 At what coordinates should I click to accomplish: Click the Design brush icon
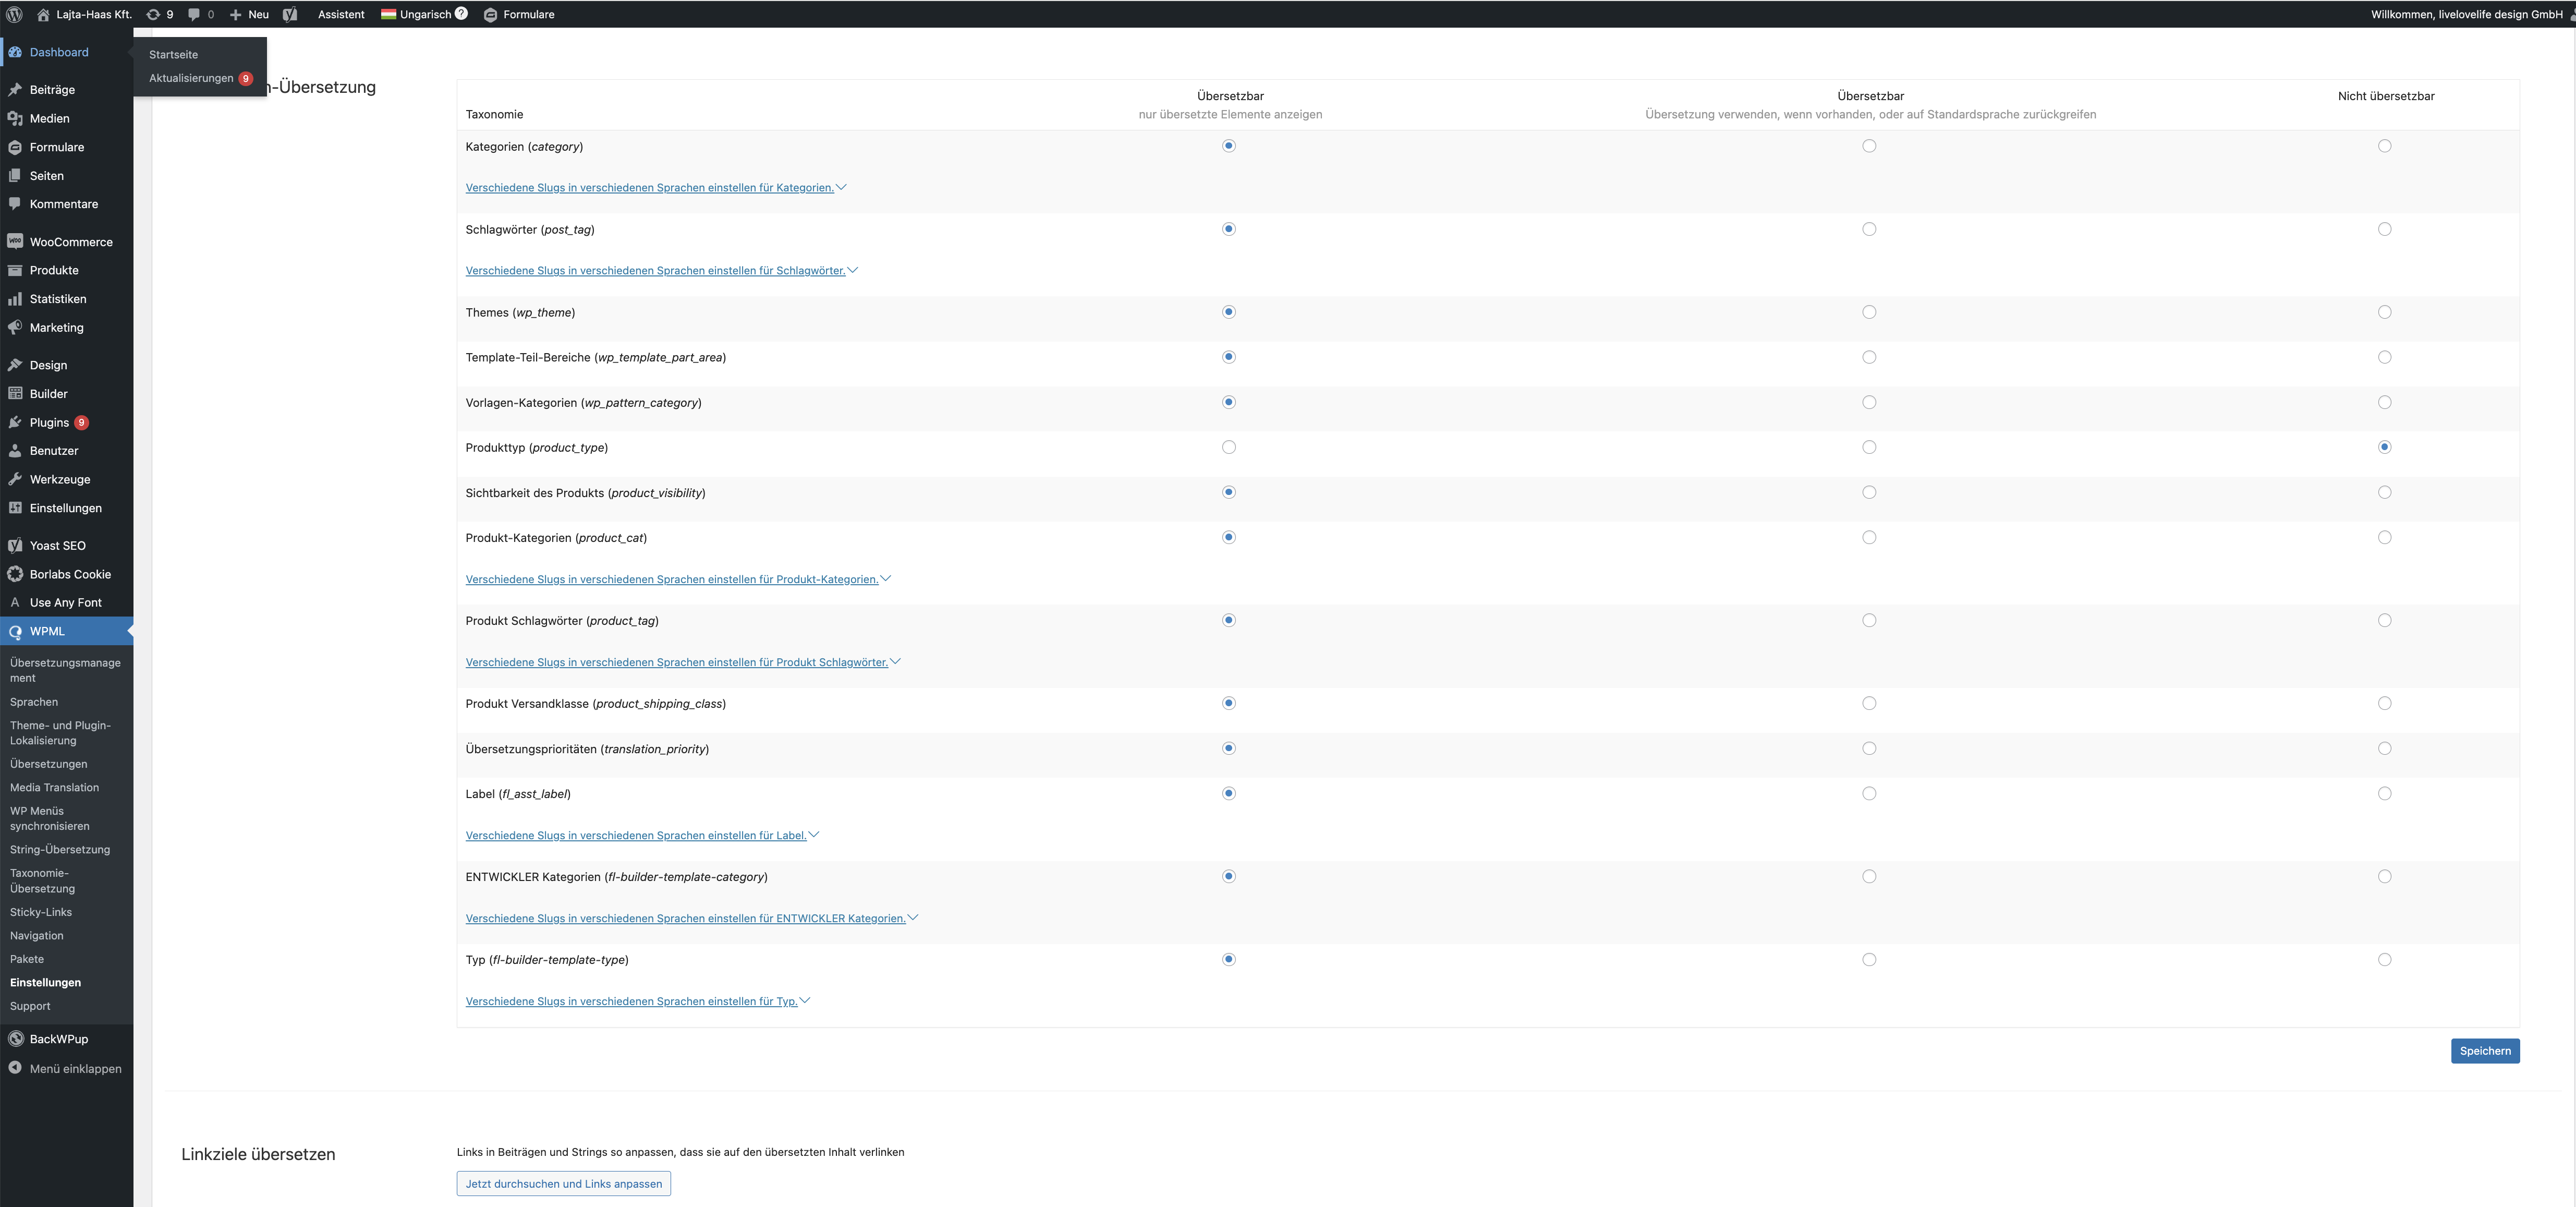(x=15, y=365)
